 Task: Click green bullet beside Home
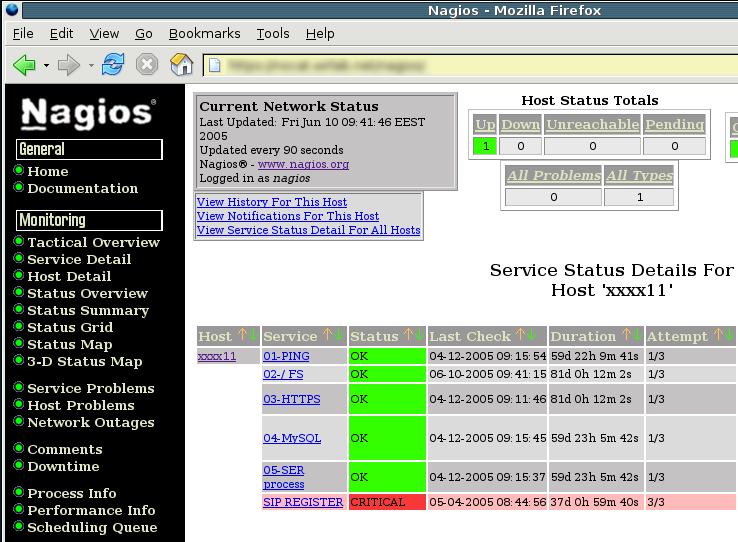point(18,170)
